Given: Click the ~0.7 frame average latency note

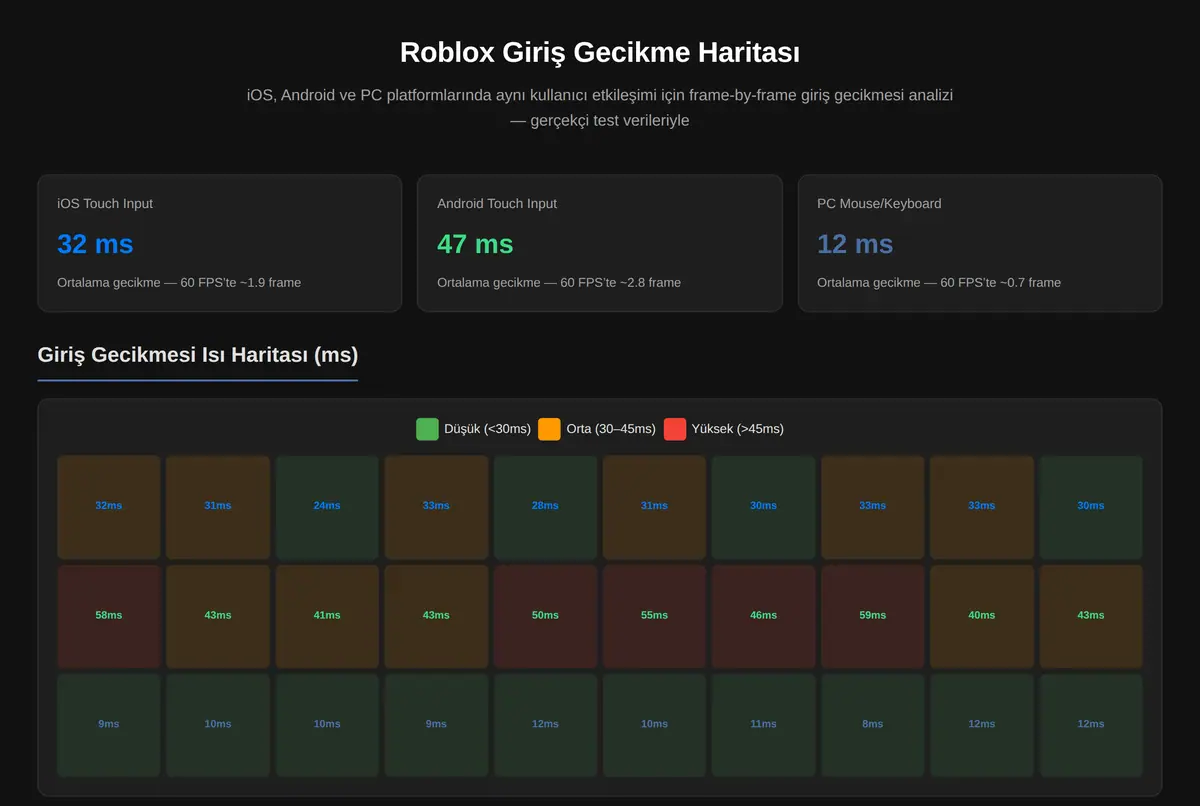Looking at the screenshot, I should (939, 283).
